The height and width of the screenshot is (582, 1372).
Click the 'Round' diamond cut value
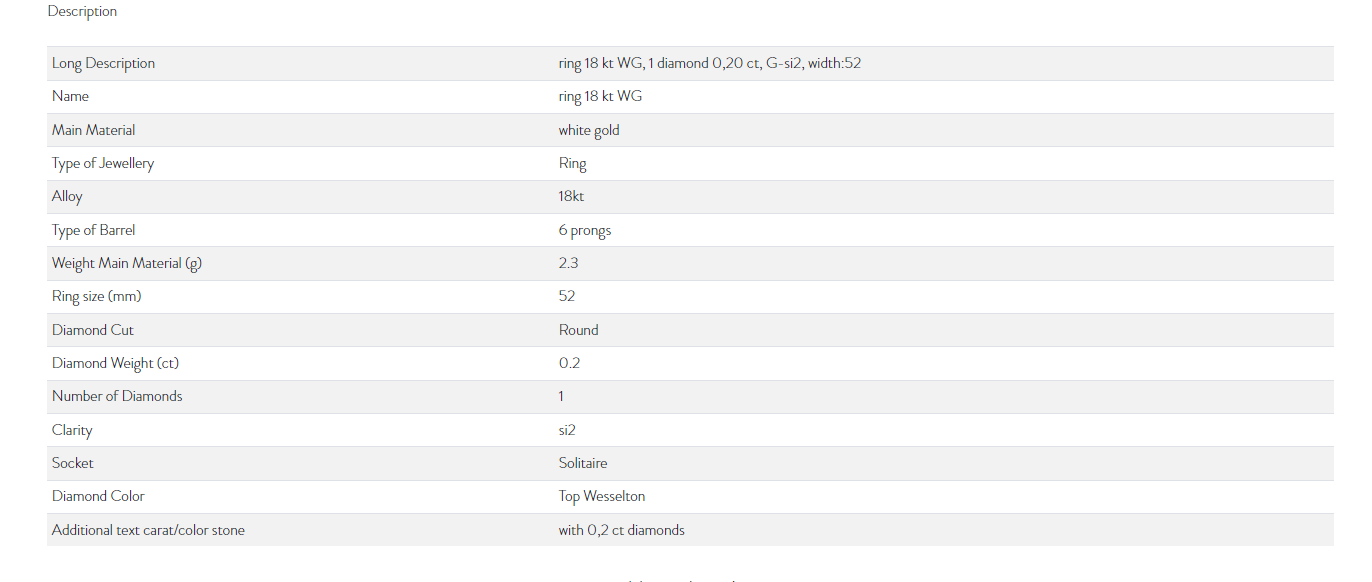pyautogui.click(x=578, y=330)
